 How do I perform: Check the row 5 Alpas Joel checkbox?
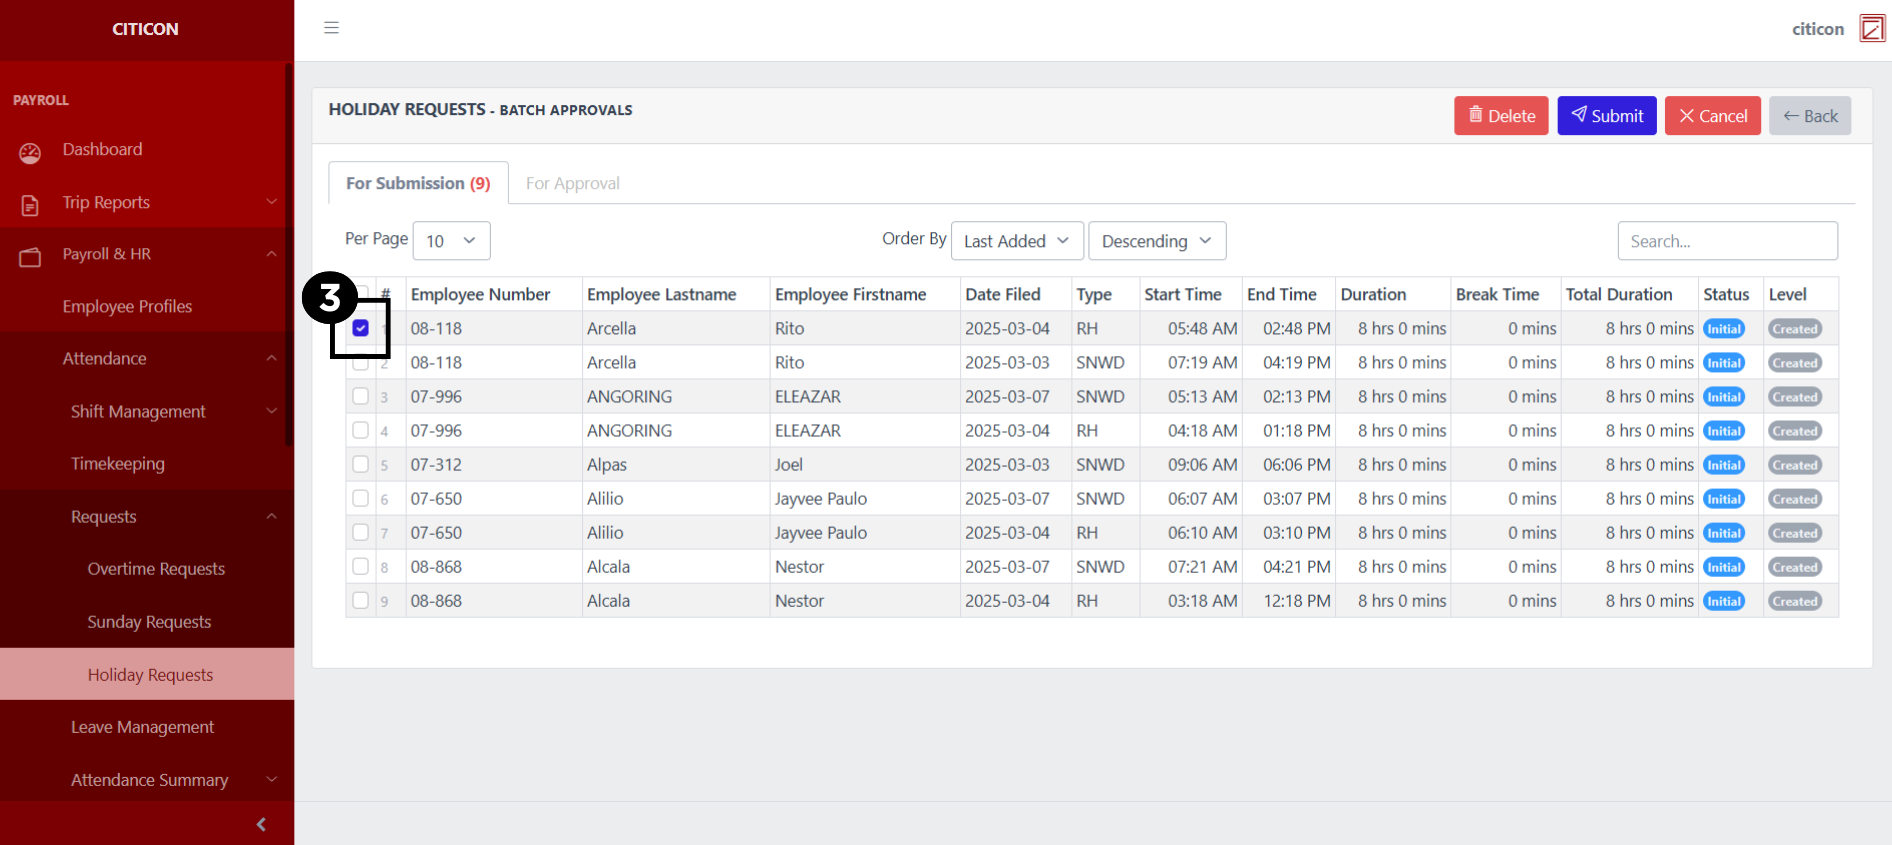[361, 464]
